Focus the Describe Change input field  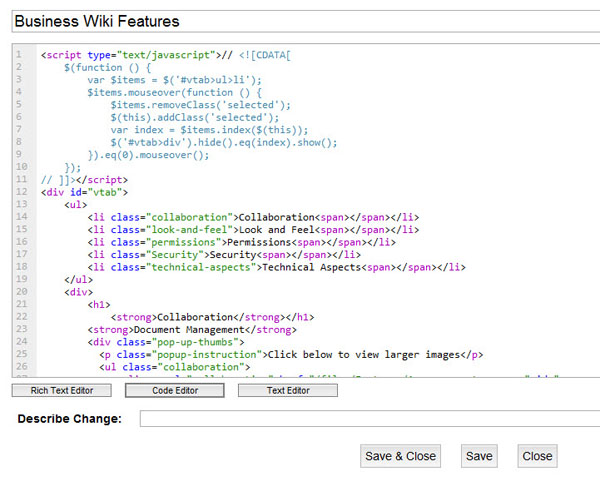(368, 418)
